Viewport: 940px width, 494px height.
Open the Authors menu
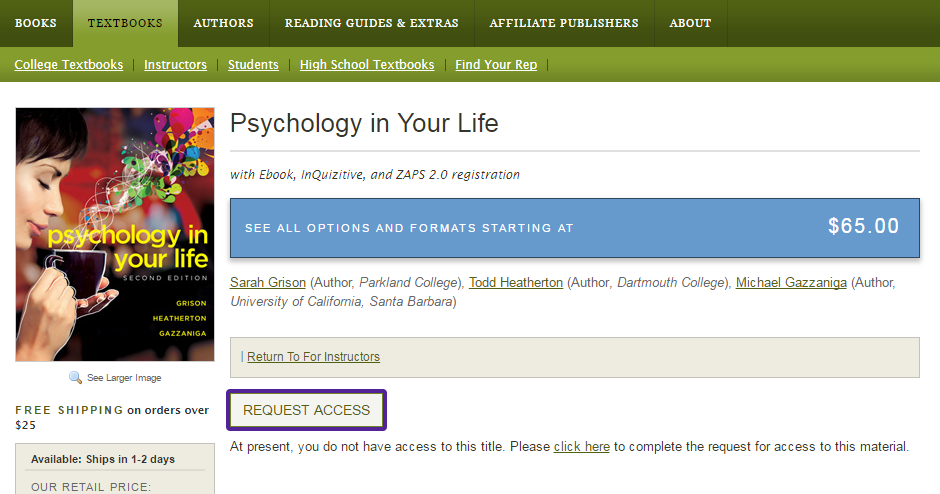coord(224,23)
